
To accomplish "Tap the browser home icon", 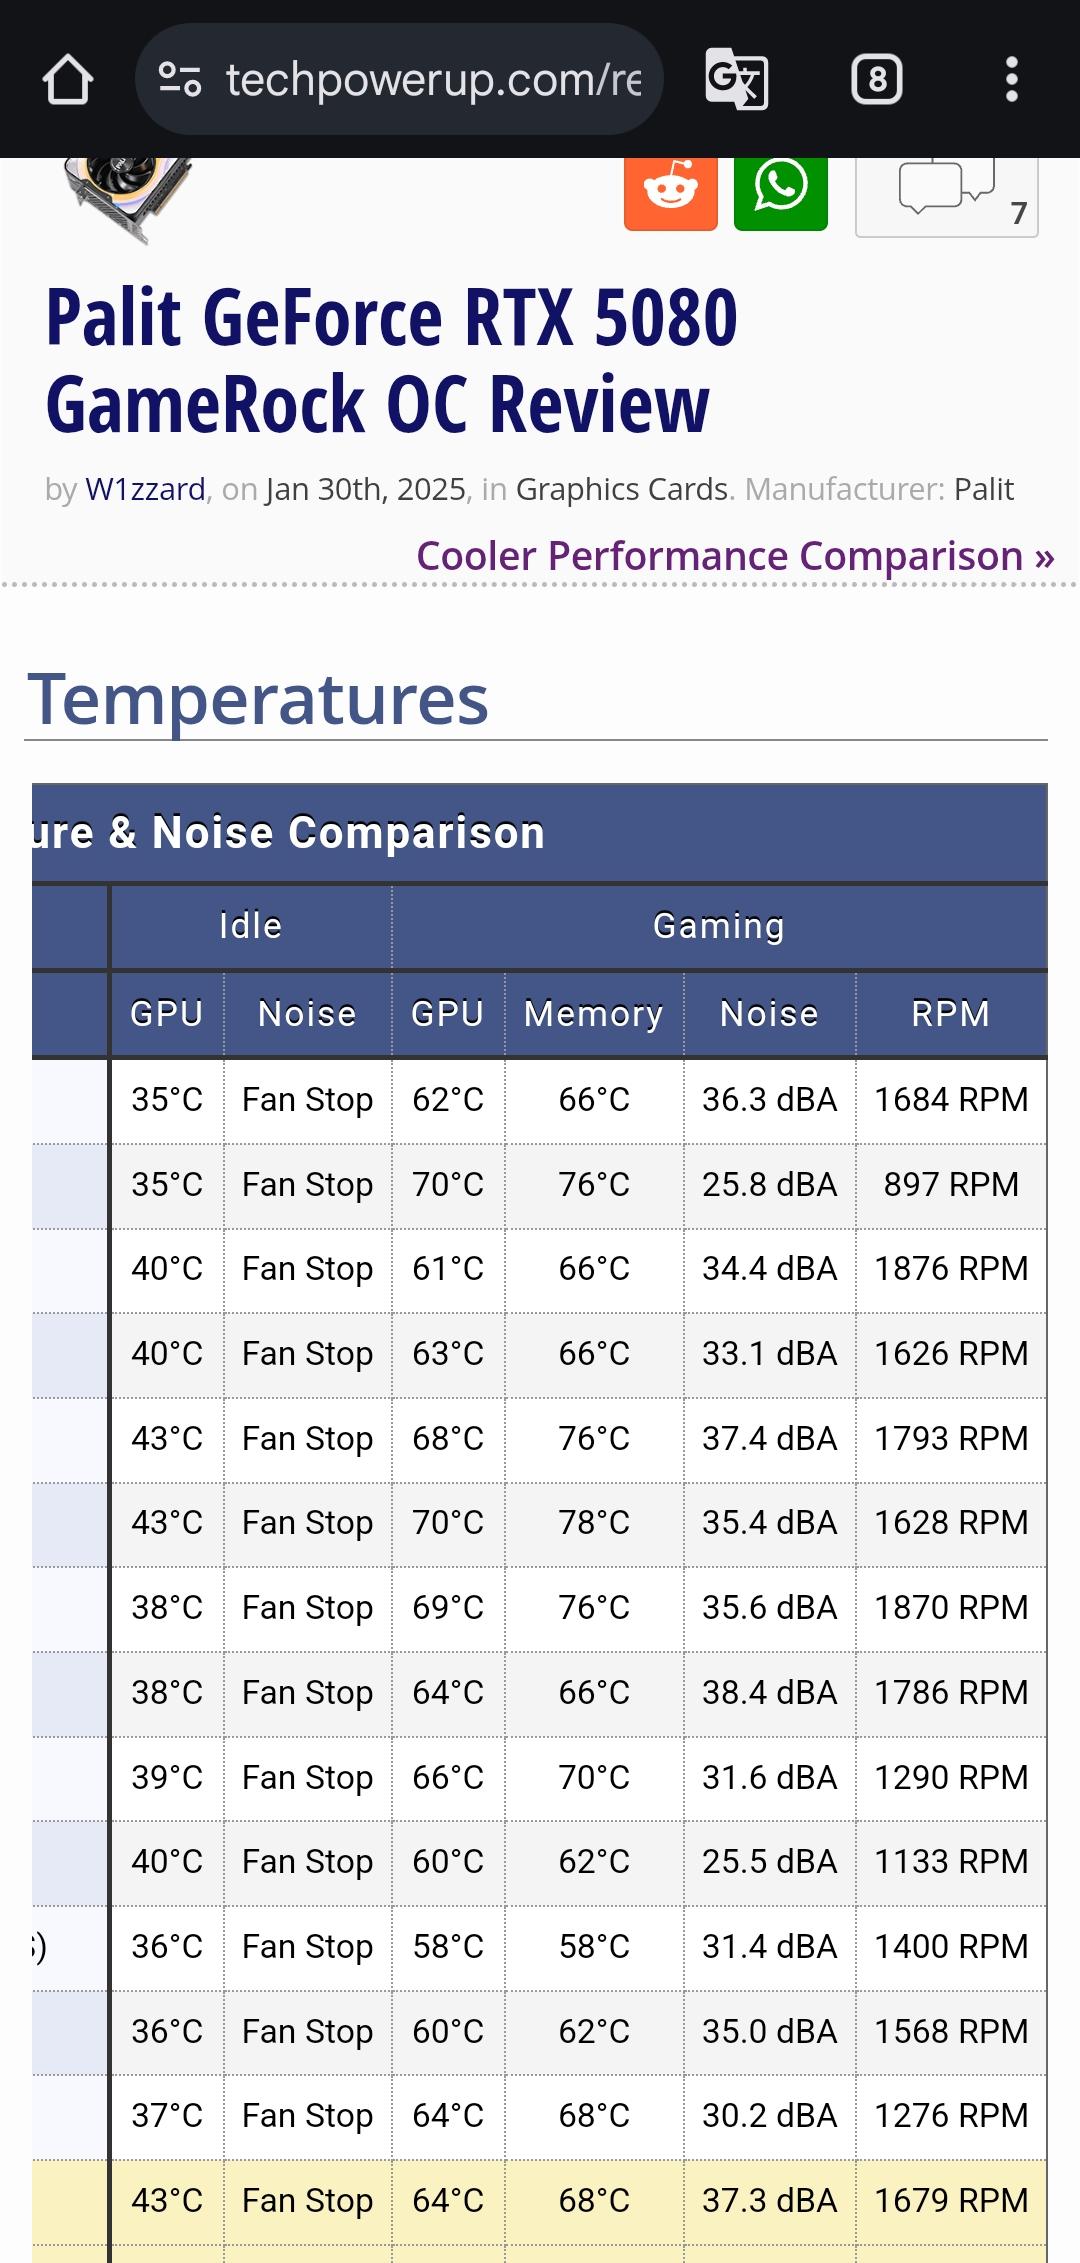I will pyautogui.click(x=68, y=80).
